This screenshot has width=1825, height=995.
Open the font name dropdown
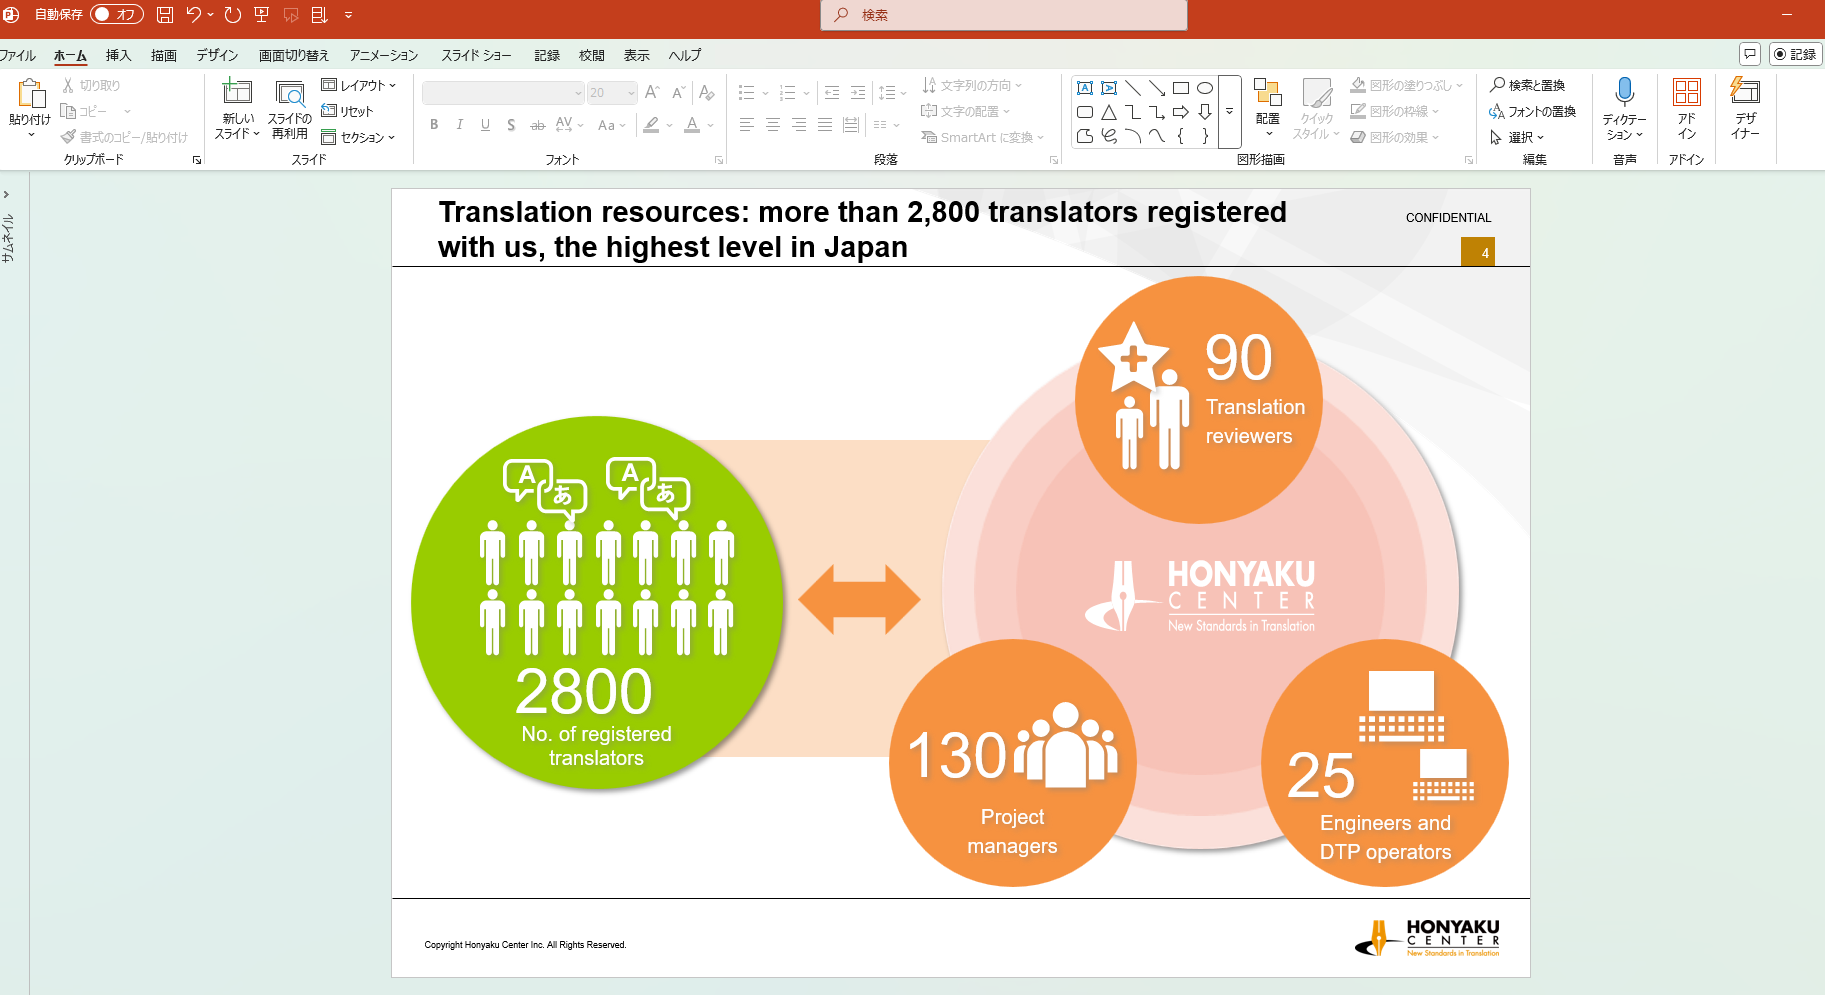pos(578,93)
